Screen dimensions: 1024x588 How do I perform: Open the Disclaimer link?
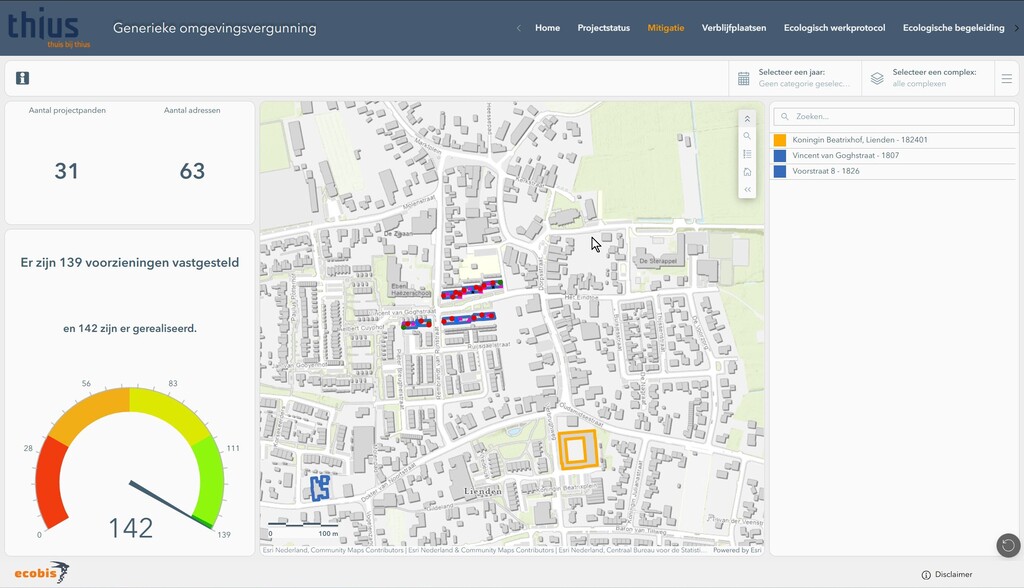(x=953, y=575)
